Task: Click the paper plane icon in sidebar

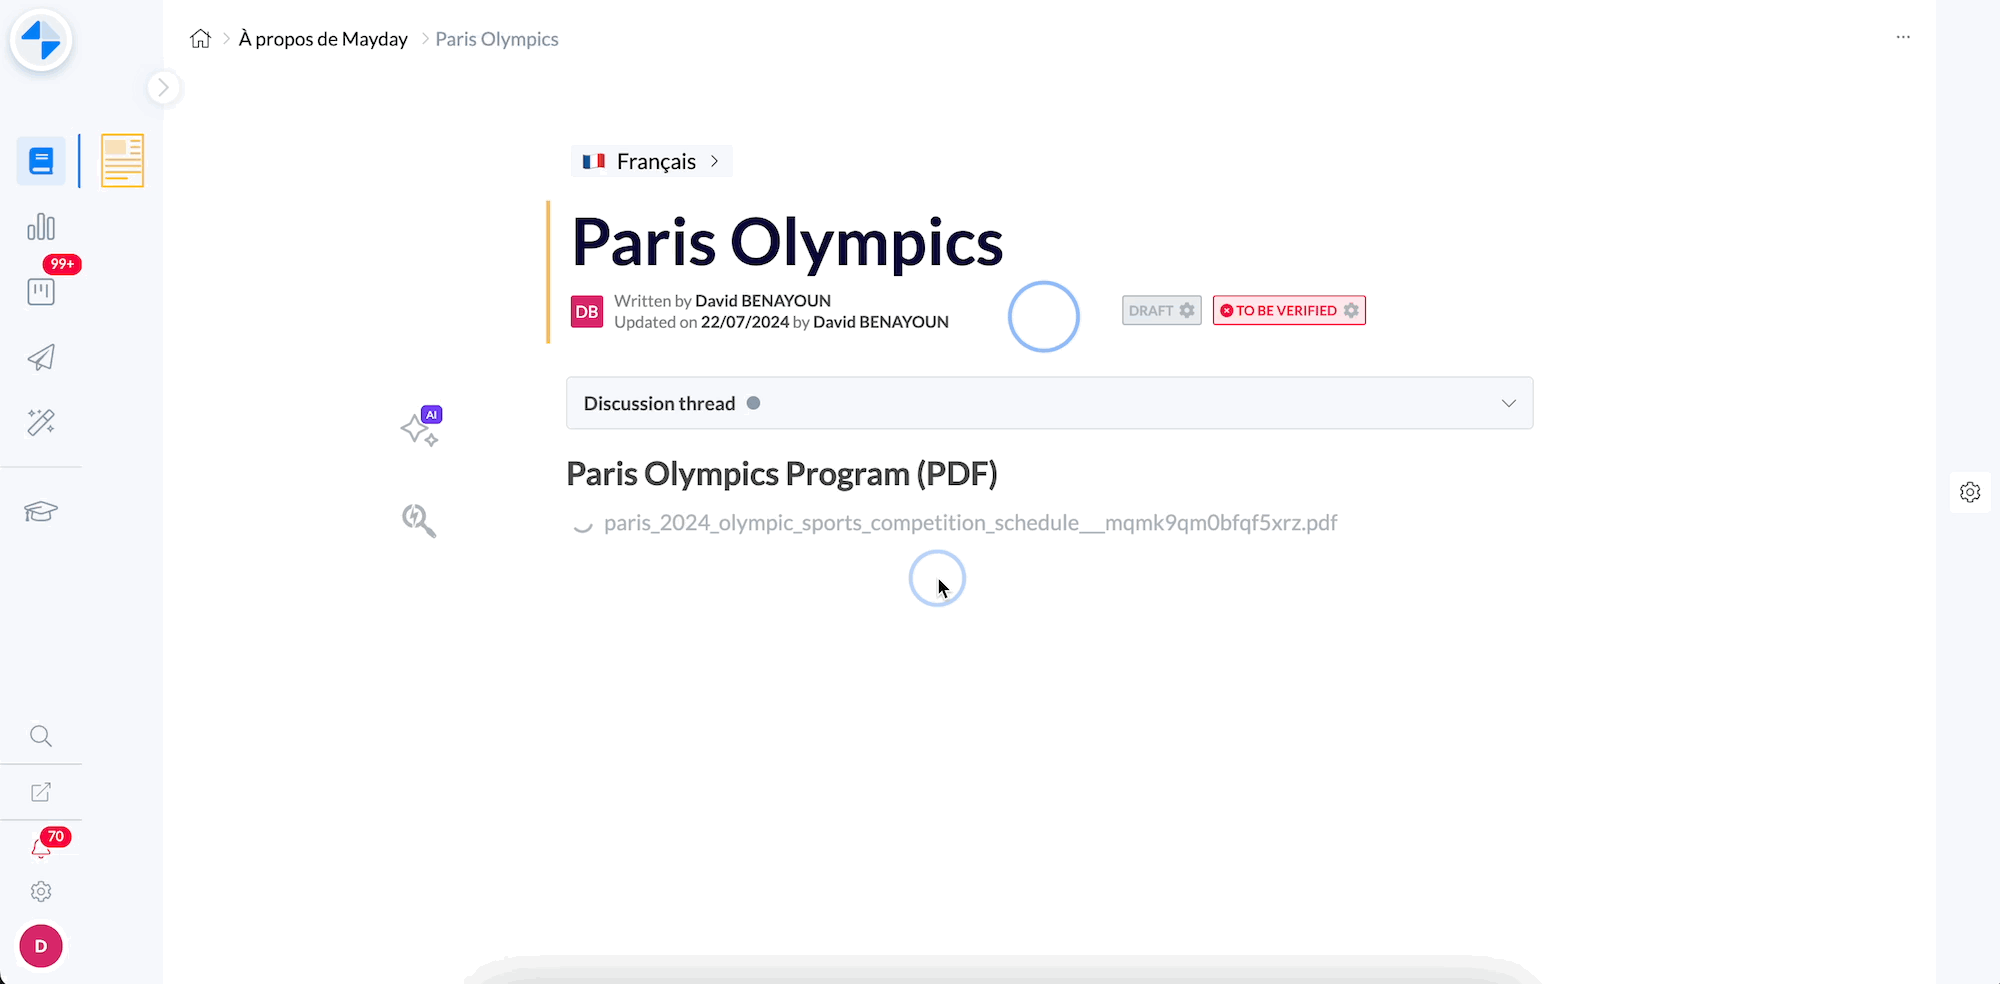Action: (41, 358)
